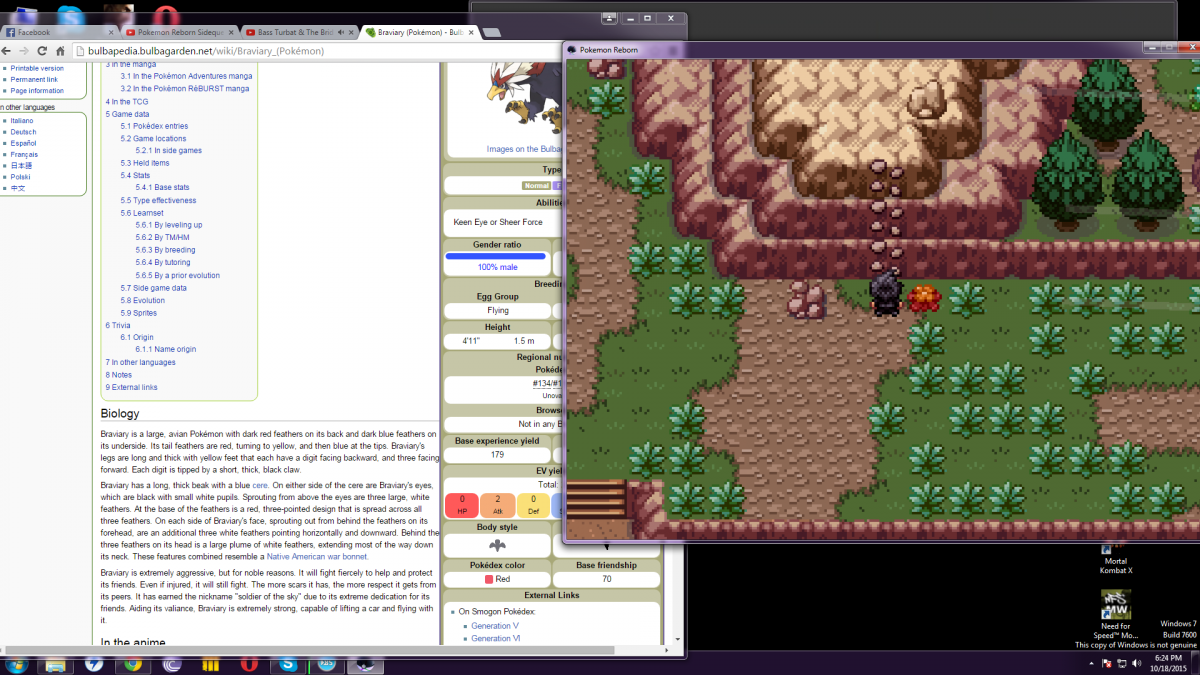This screenshot has width=1200, height=675.
Task: Click the player character in Pokemon Reborn
Action: coord(885,294)
